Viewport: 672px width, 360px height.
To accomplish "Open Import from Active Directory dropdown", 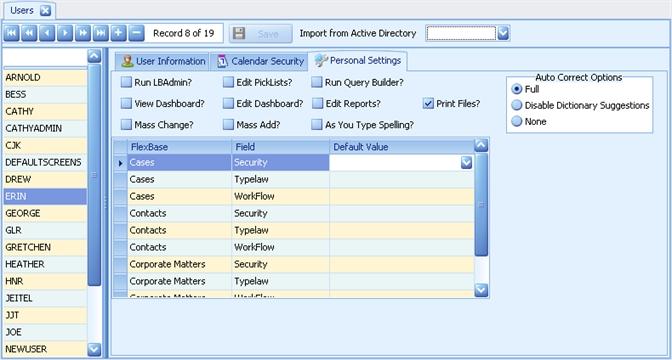I will click(504, 33).
